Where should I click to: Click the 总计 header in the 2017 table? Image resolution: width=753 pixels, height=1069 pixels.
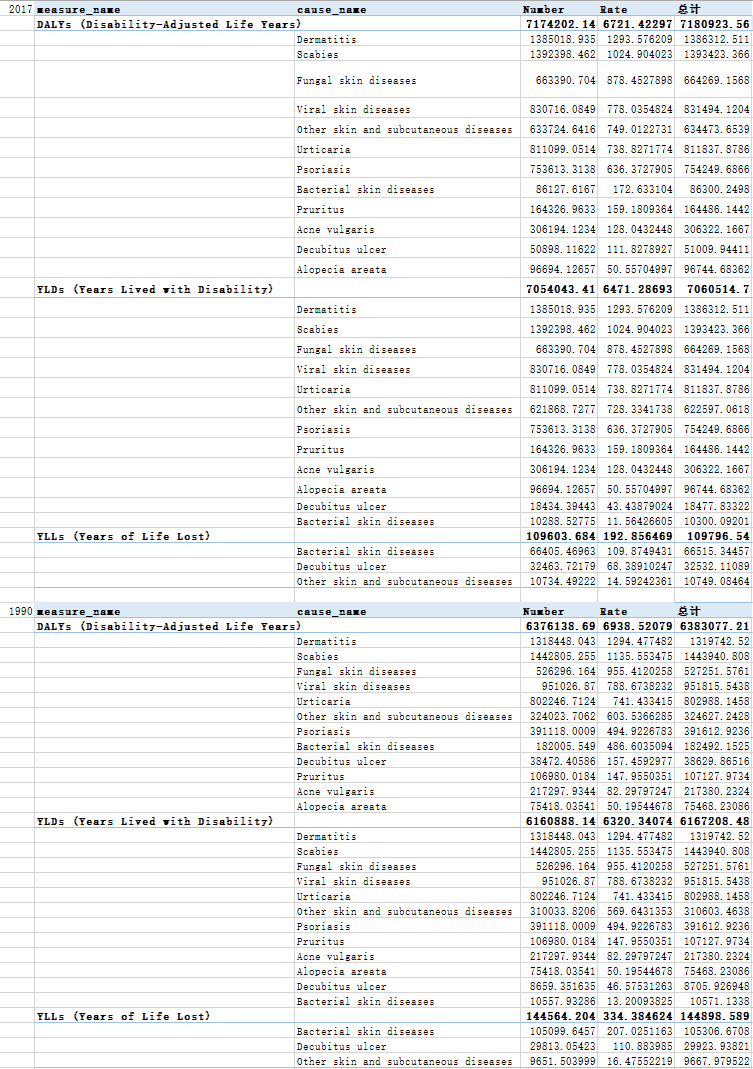[x=688, y=10]
